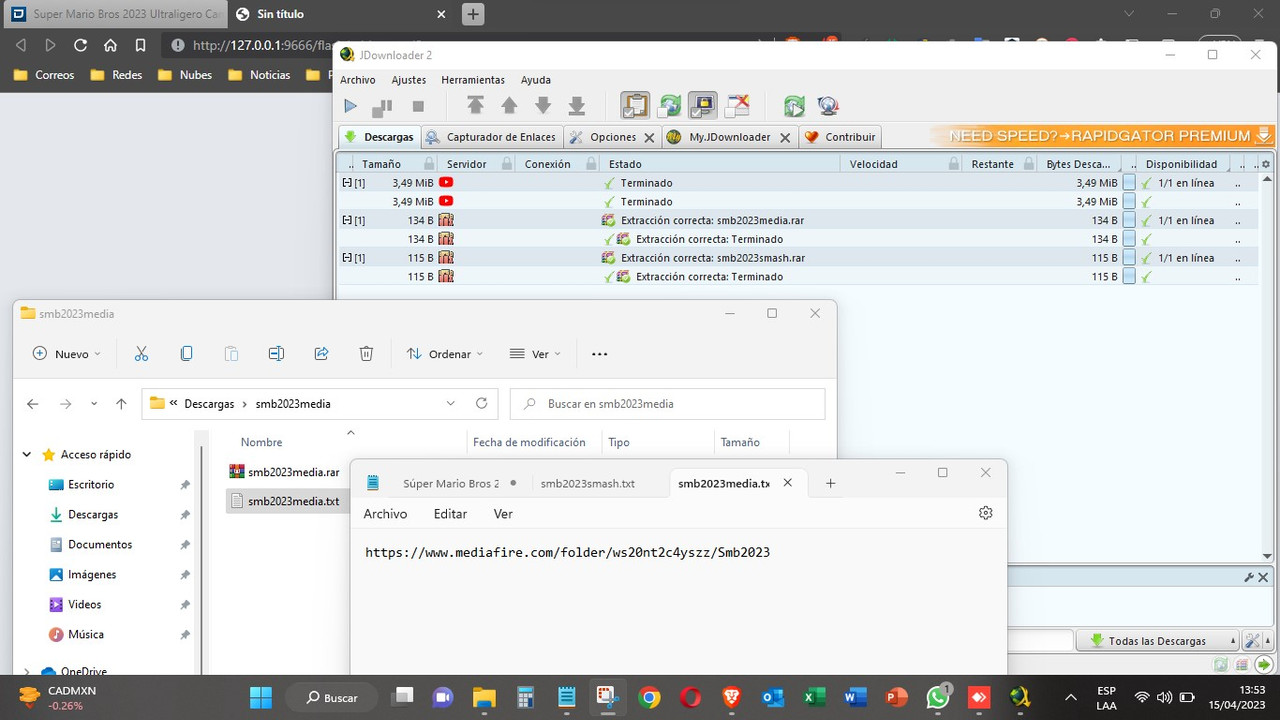Open the Contribuir tab

pyautogui.click(x=840, y=137)
